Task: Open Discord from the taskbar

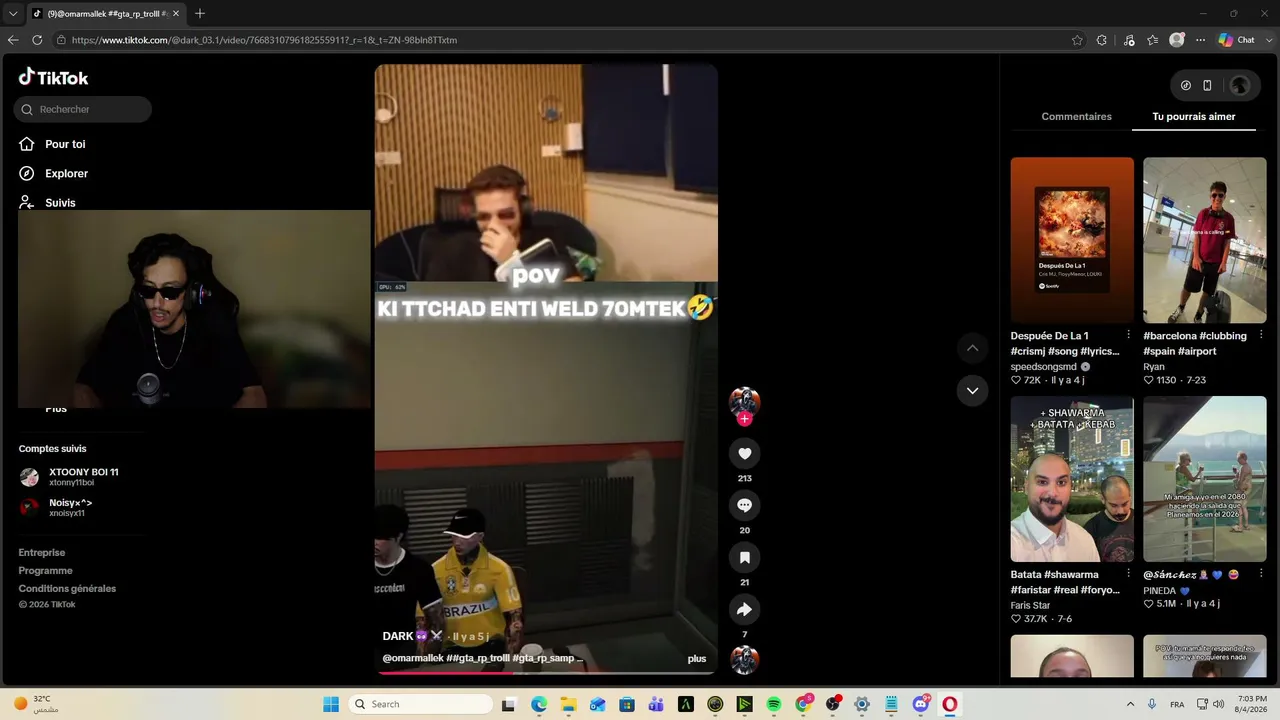Action: [x=921, y=704]
